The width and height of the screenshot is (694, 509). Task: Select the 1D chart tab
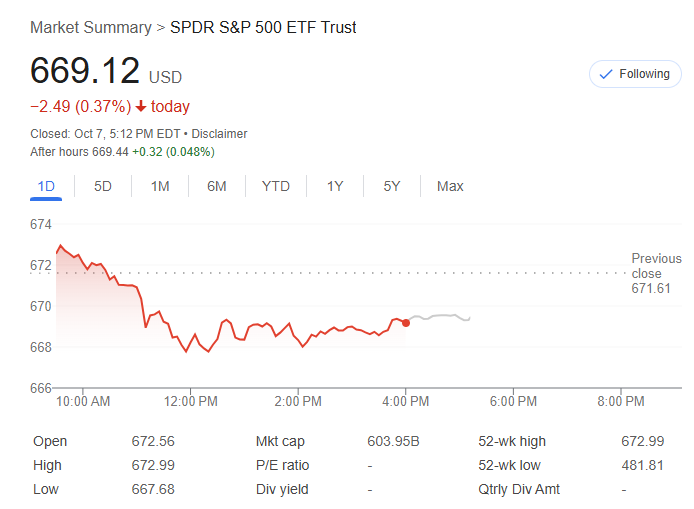(x=46, y=186)
